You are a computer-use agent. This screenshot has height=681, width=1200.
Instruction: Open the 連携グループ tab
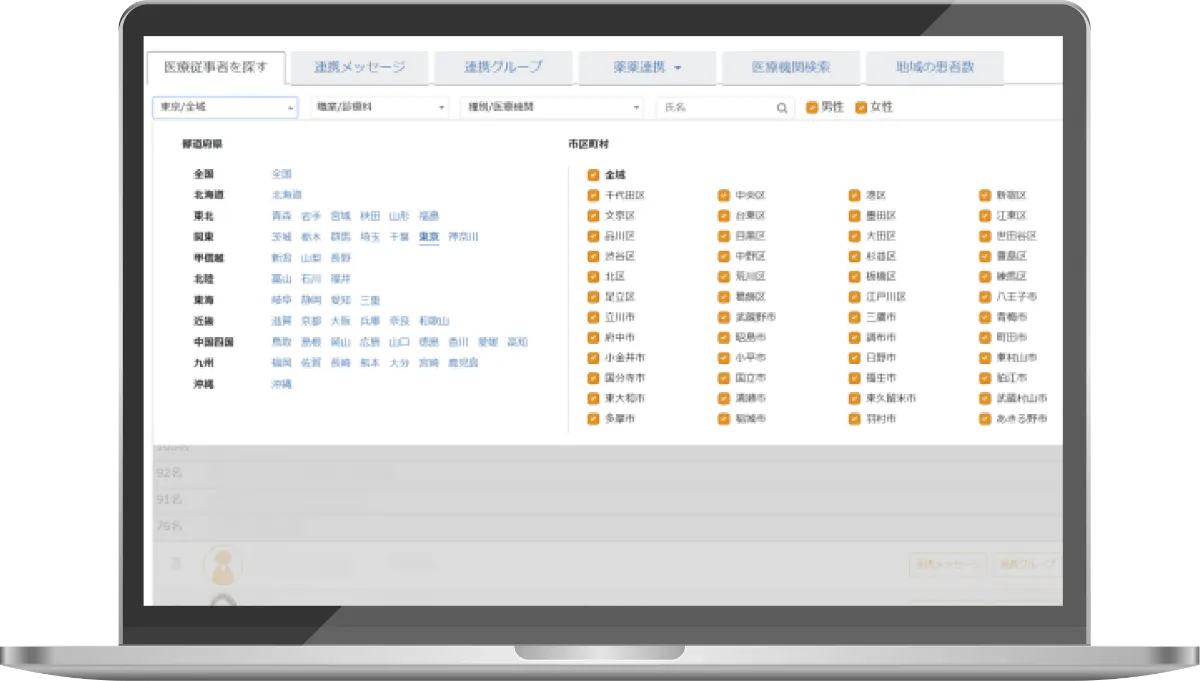pos(503,68)
